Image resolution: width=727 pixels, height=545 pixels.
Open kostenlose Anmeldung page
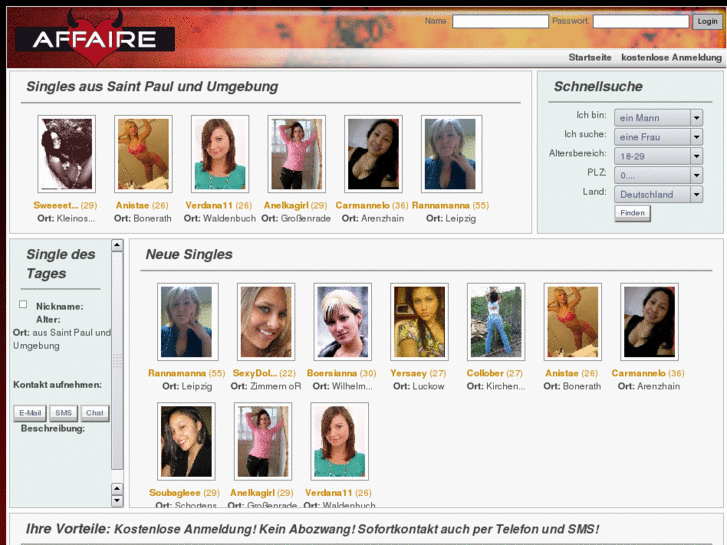tap(671, 58)
